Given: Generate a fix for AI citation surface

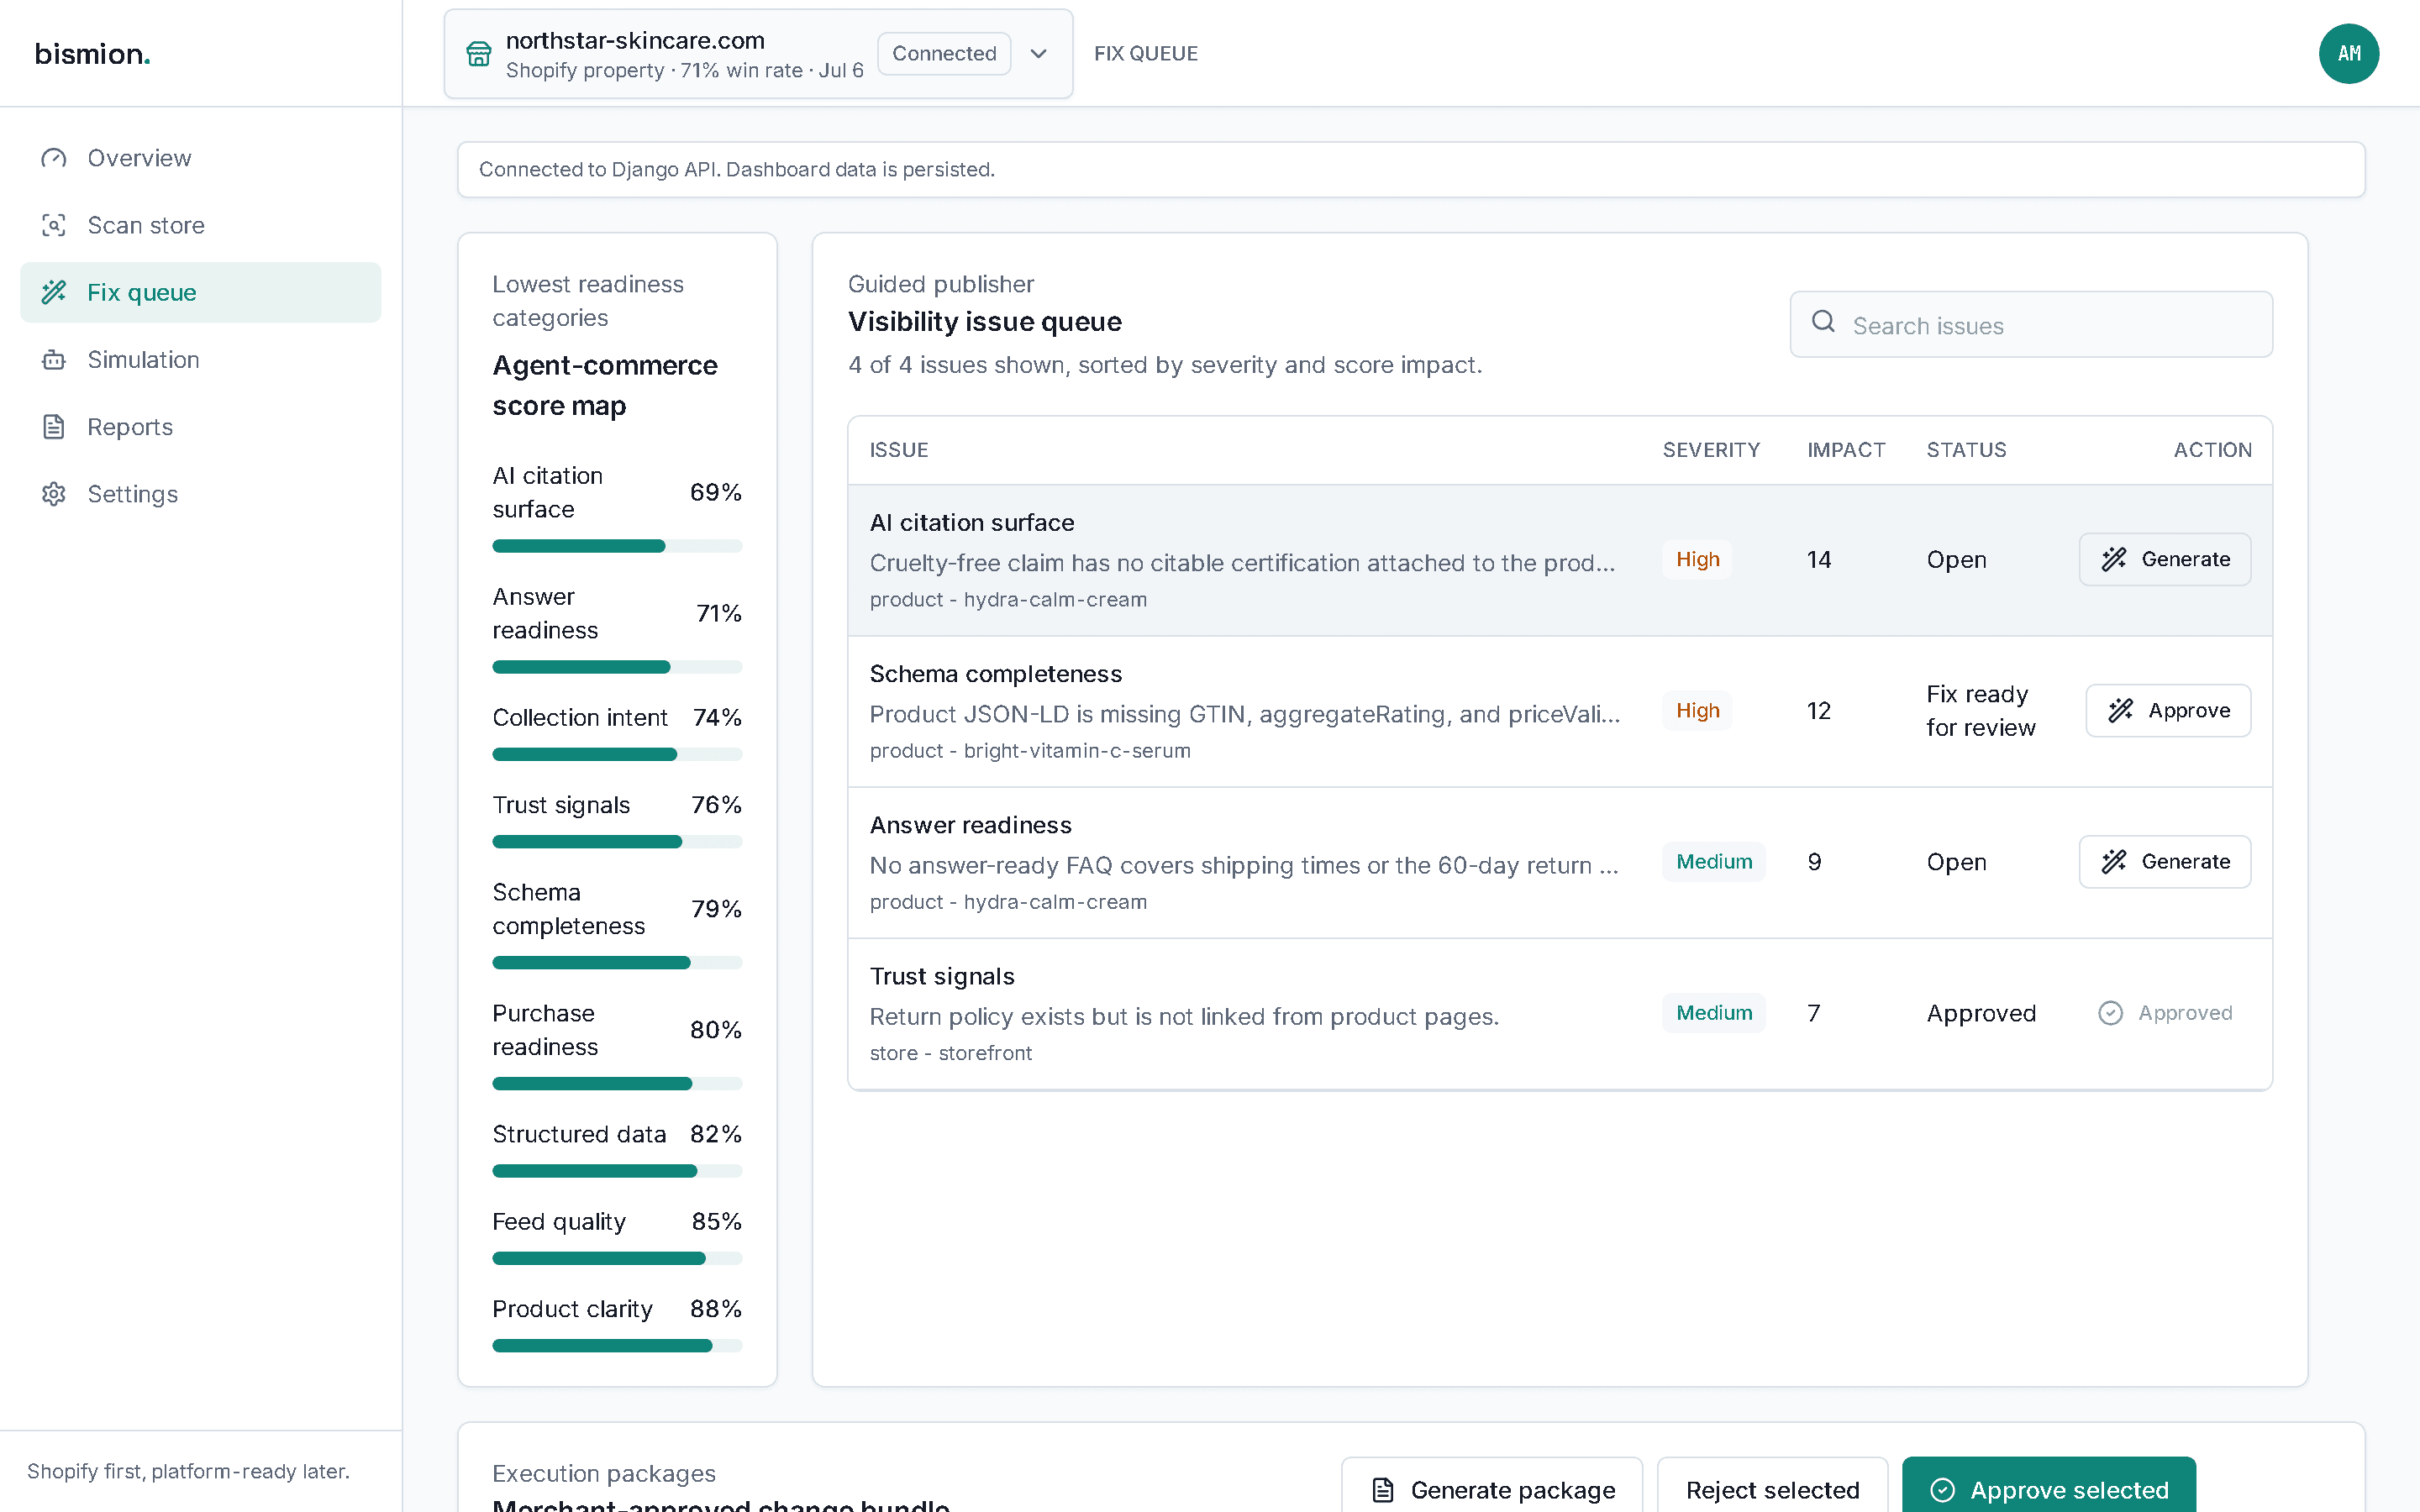Looking at the screenshot, I should tap(2165, 559).
